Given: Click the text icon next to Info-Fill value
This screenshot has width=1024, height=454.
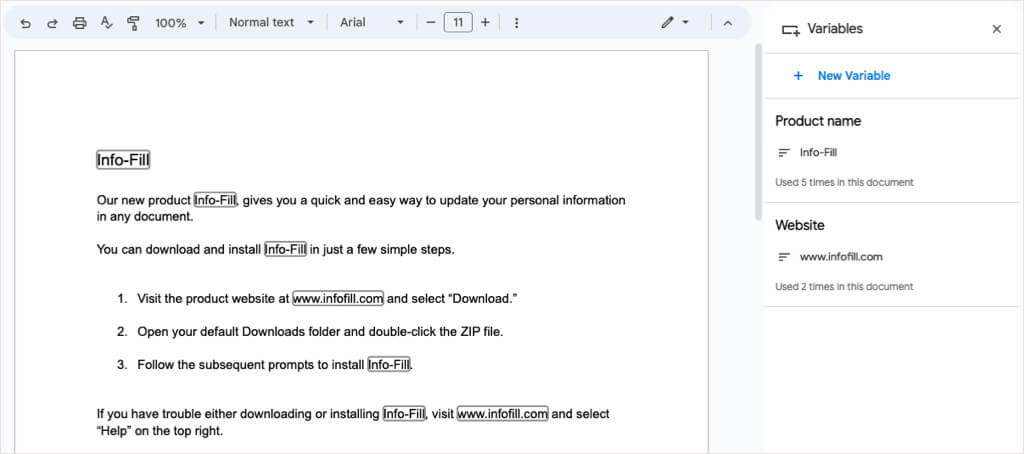Looking at the screenshot, I should (x=784, y=153).
